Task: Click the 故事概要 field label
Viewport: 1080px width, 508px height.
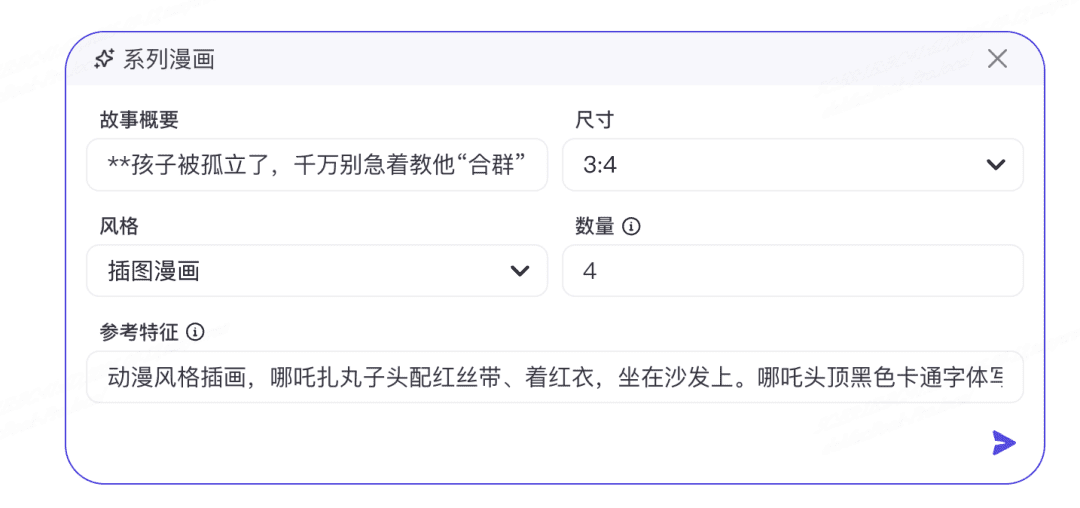Action: point(139,120)
